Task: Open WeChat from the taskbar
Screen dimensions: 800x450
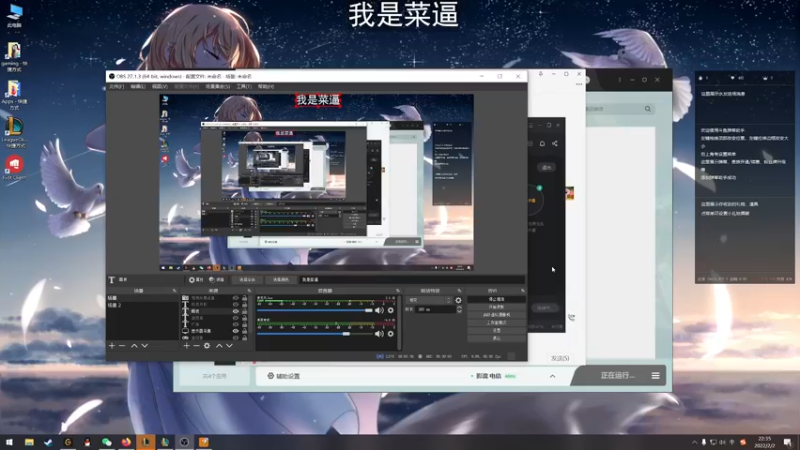Action: [107, 442]
